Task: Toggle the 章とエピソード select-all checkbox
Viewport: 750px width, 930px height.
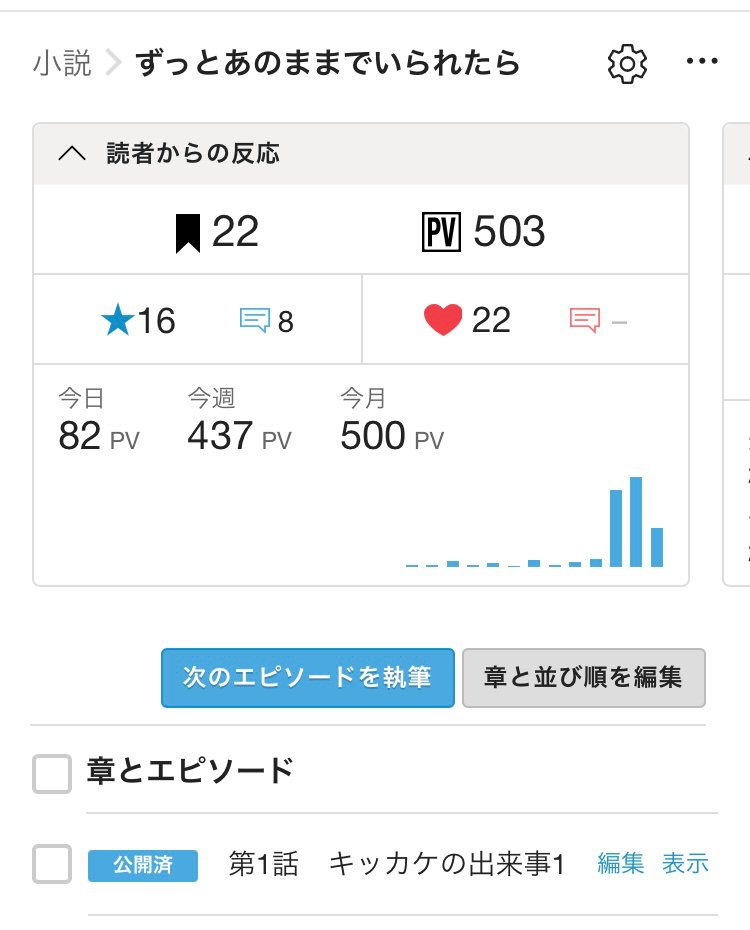Action: click(x=52, y=773)
